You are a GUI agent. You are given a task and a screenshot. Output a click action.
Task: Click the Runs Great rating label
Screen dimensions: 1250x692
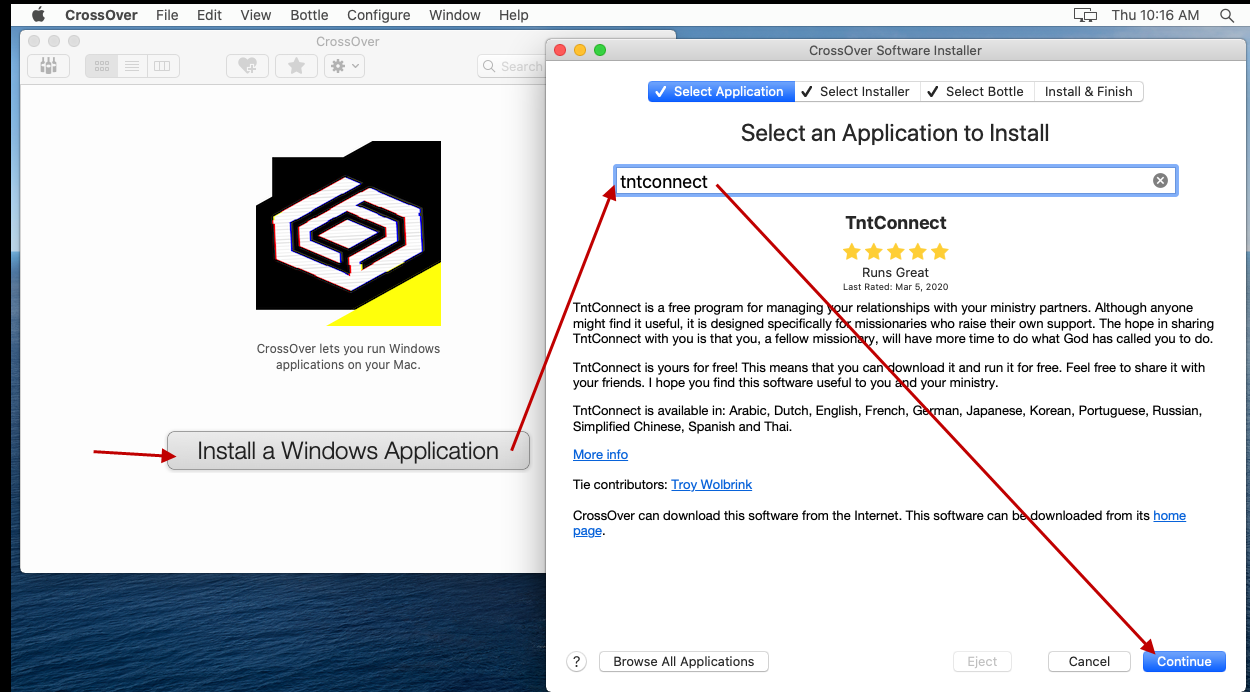click(x=895, y=272)
